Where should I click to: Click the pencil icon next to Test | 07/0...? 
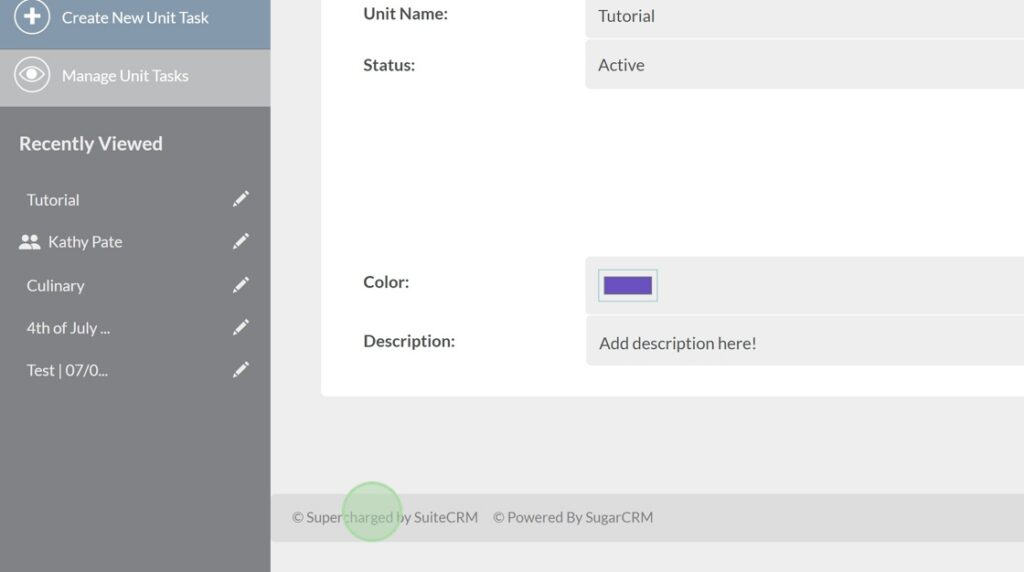(x=241, y=370)
